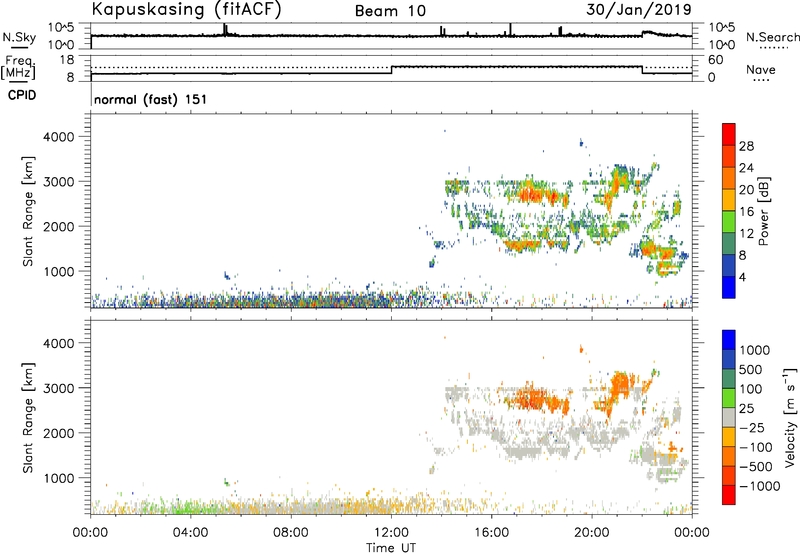This screenshot has height=554, width=800.
Task: Click the "12:00" time tick label
Action: [x=391, y=533]
